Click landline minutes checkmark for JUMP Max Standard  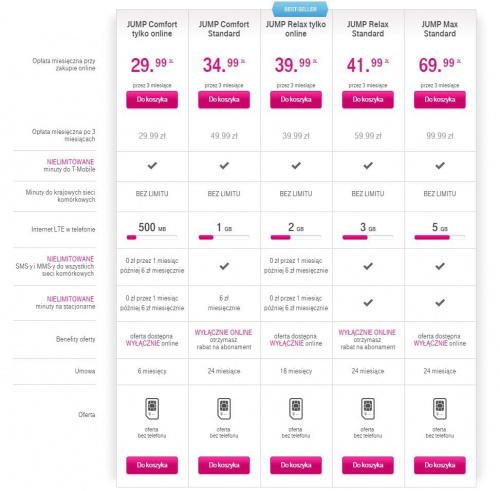[x=440, y=303]
